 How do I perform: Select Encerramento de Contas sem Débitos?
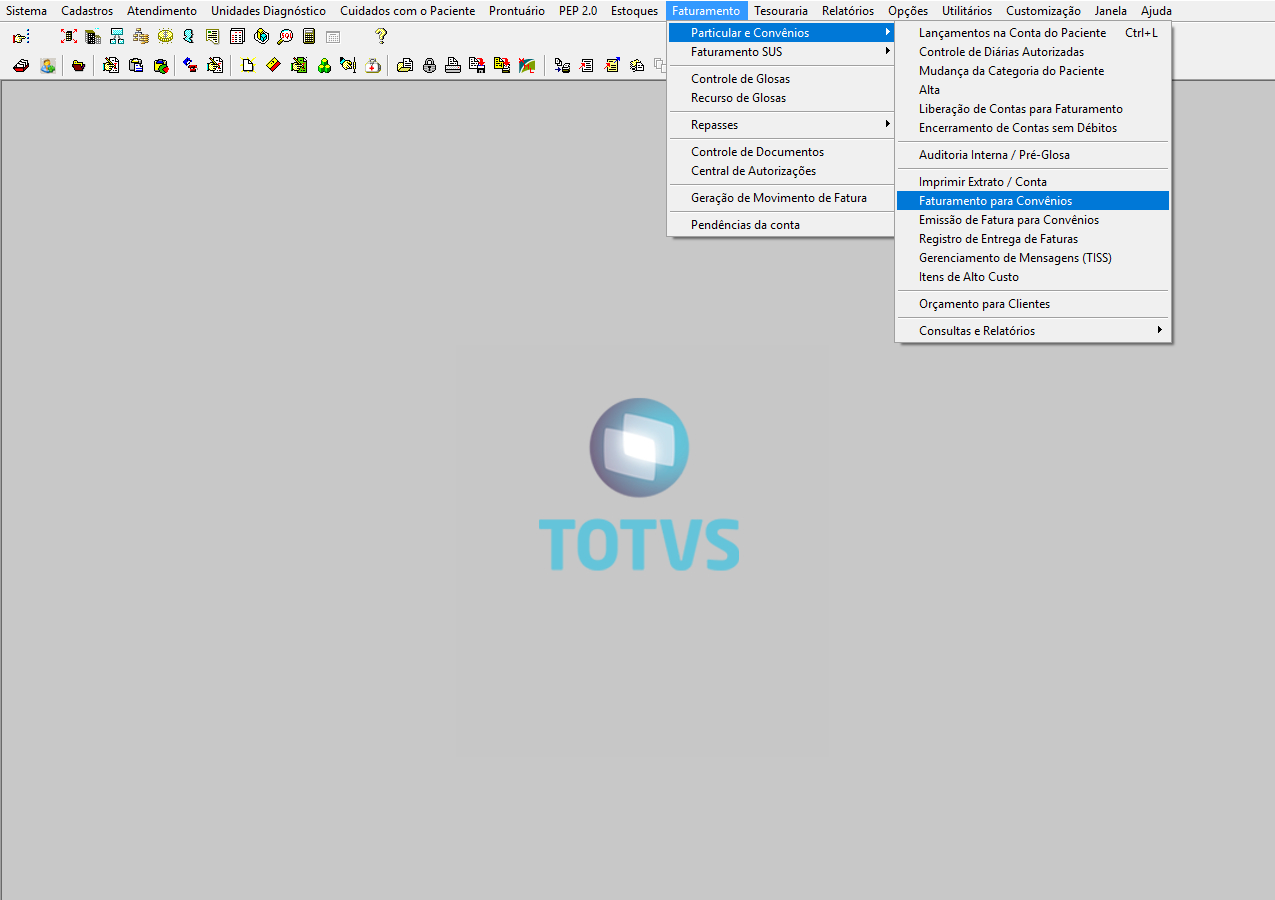[1033, 128]
